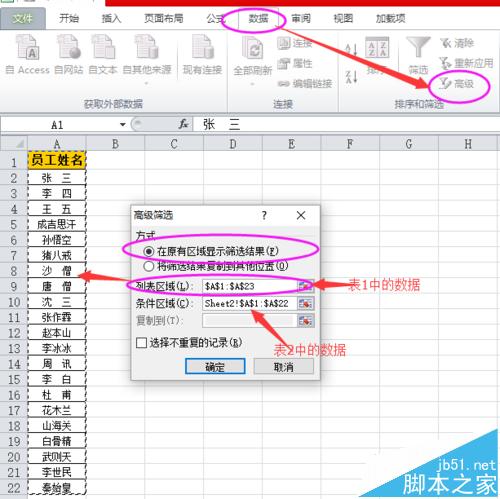Click cell containing 李世民

(x=57, y=472)
